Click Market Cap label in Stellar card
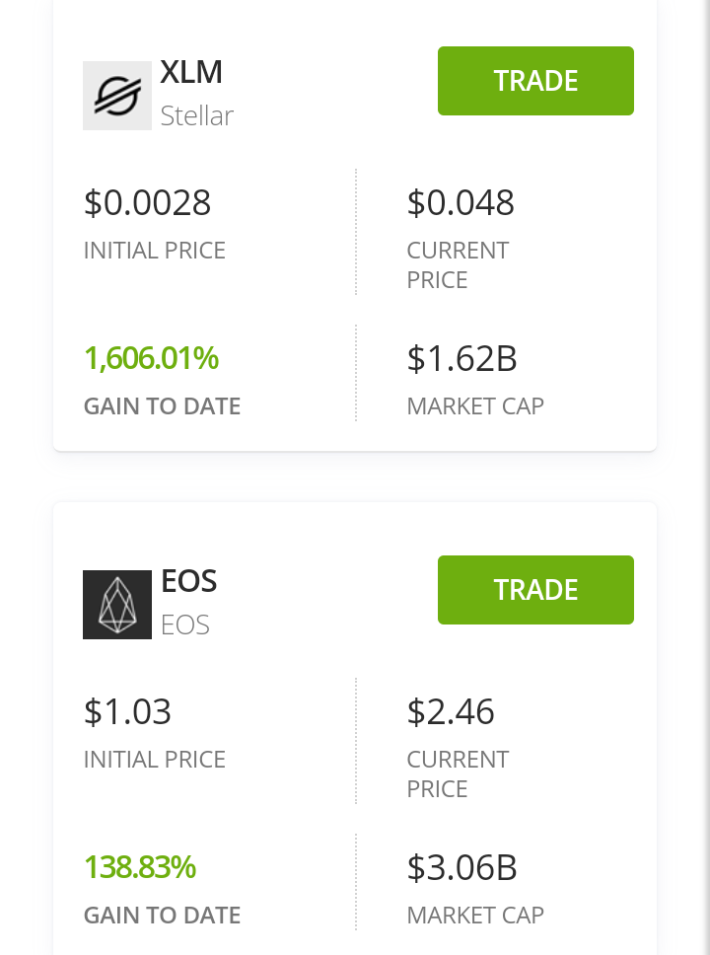 coord(475,406)
